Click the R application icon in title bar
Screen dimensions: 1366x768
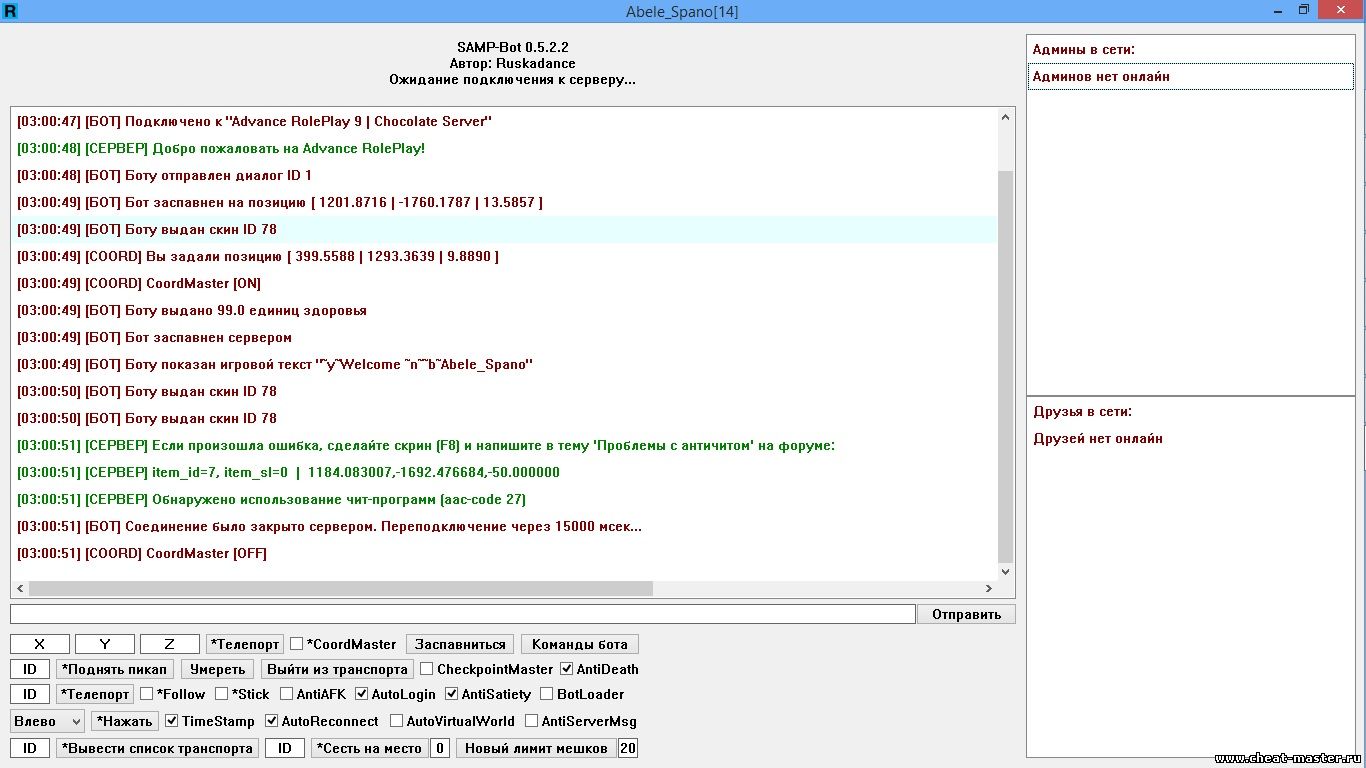(x=10, y=11)
